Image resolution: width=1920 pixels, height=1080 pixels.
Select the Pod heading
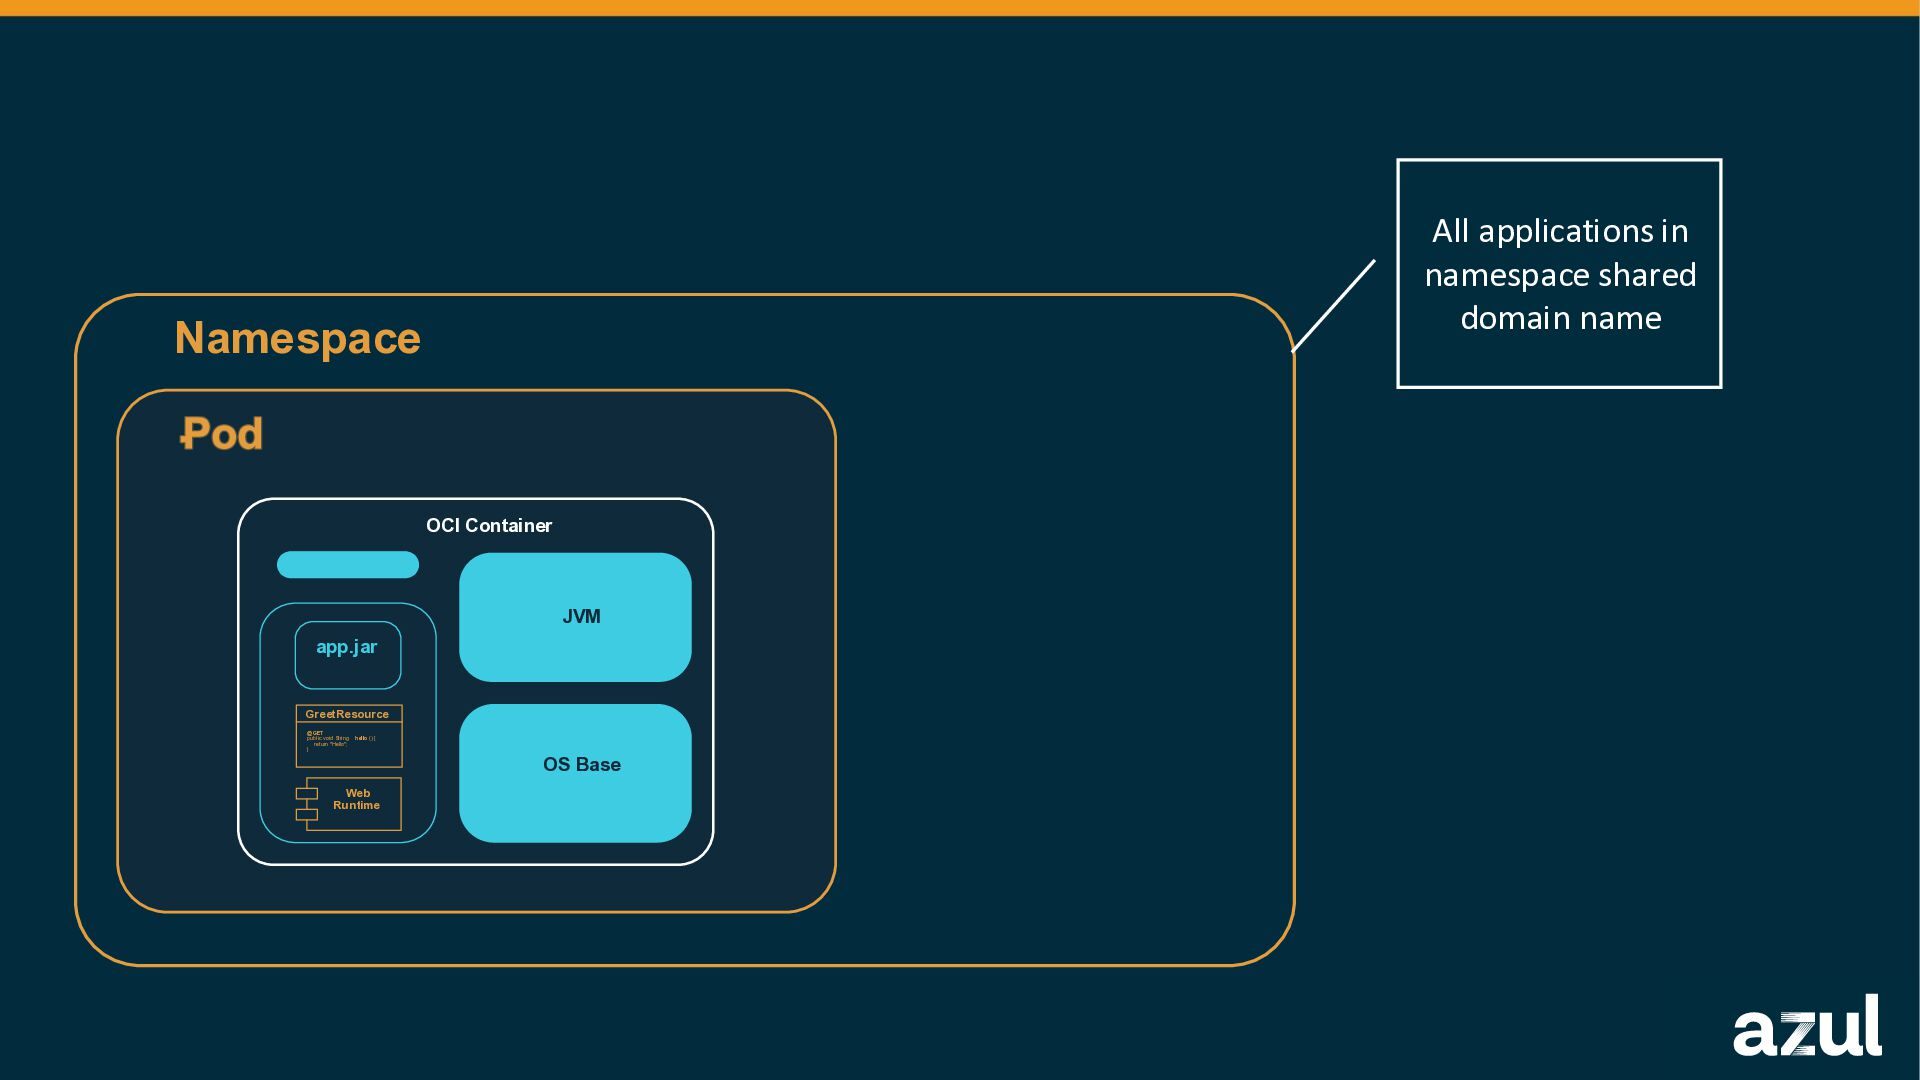pos(221,434)
